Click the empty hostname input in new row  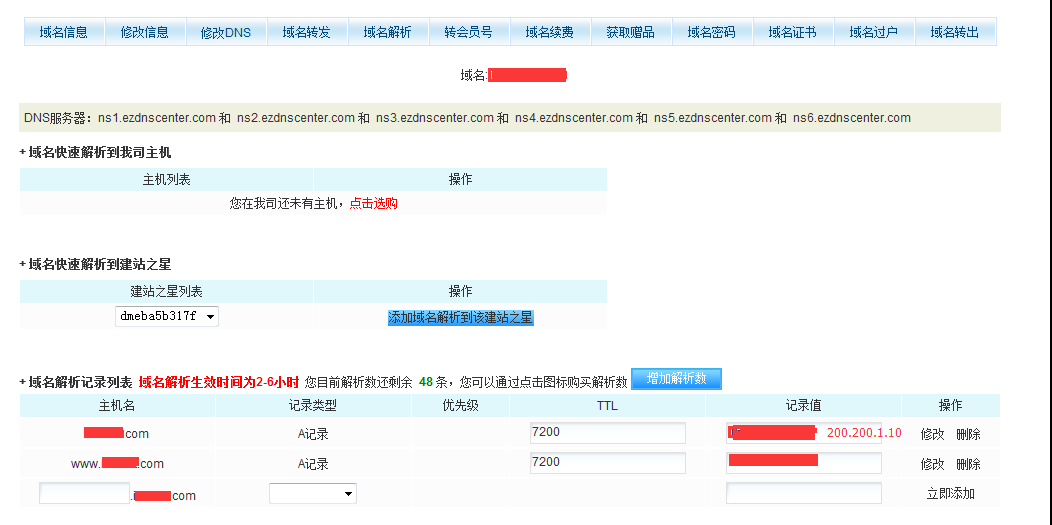pos(85,494)
